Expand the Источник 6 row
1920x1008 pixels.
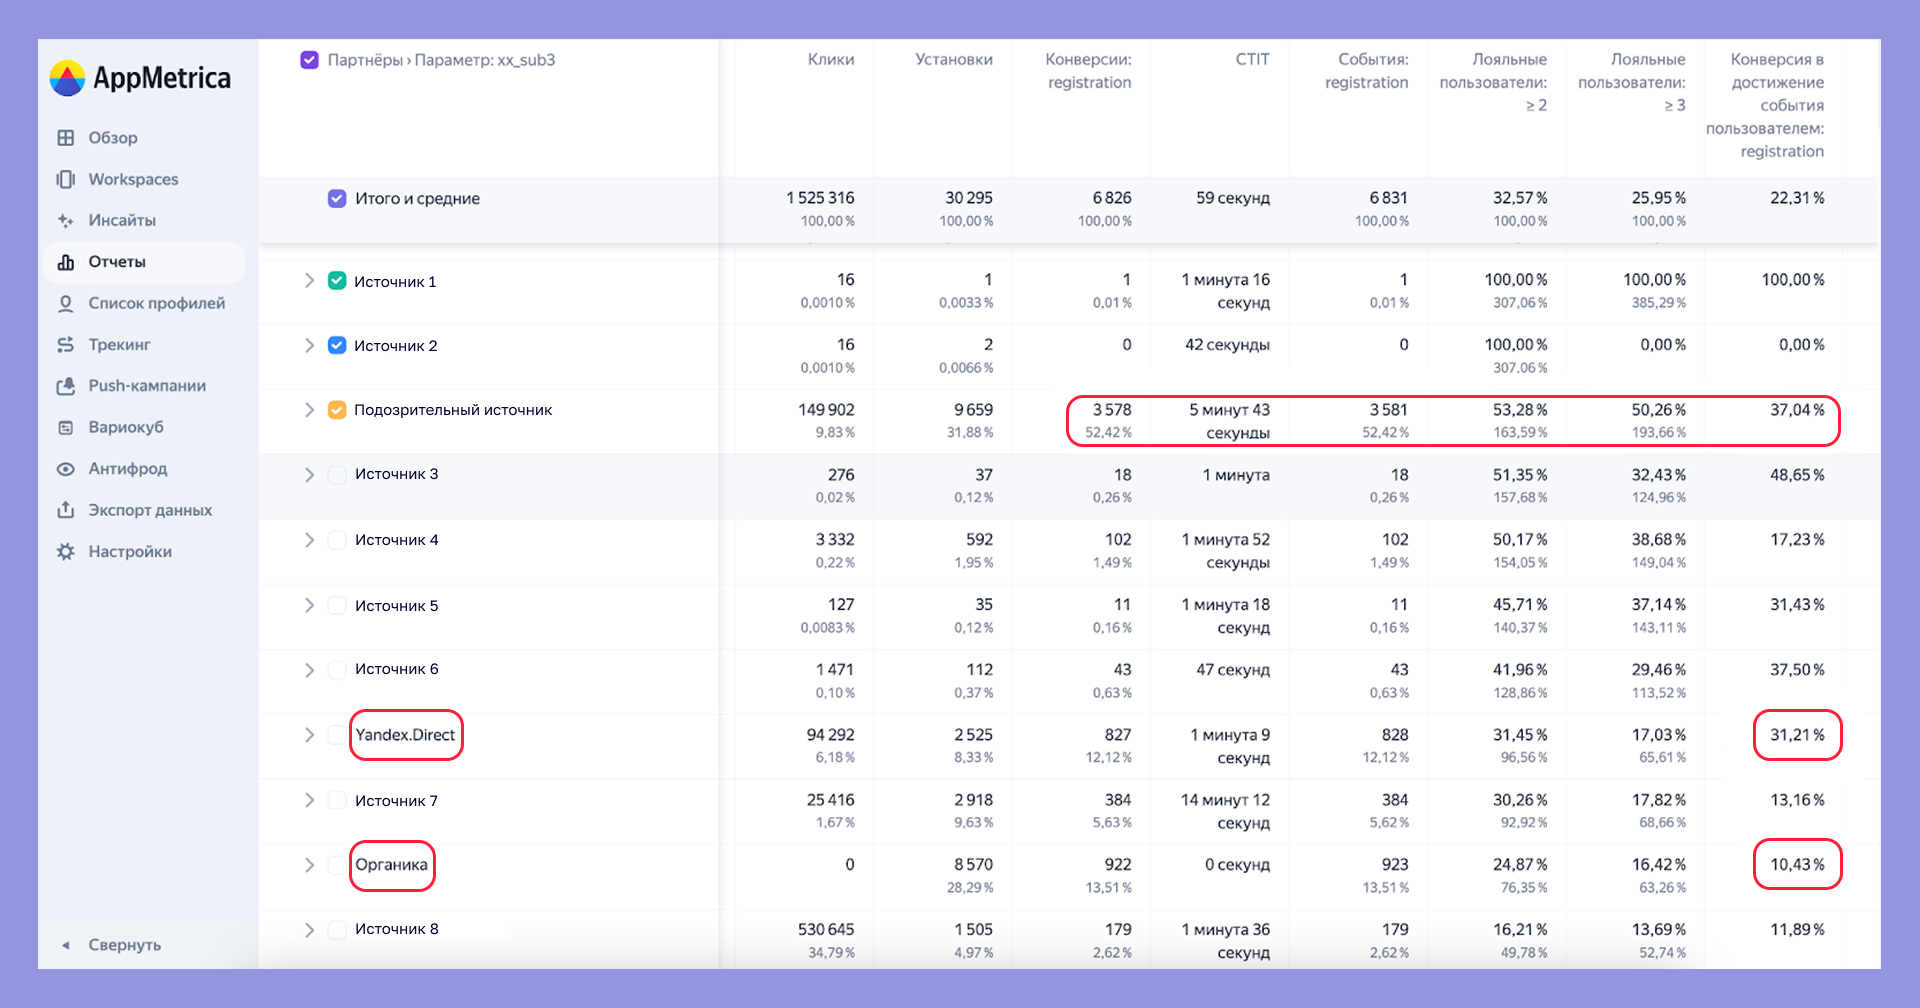point(309,669)
